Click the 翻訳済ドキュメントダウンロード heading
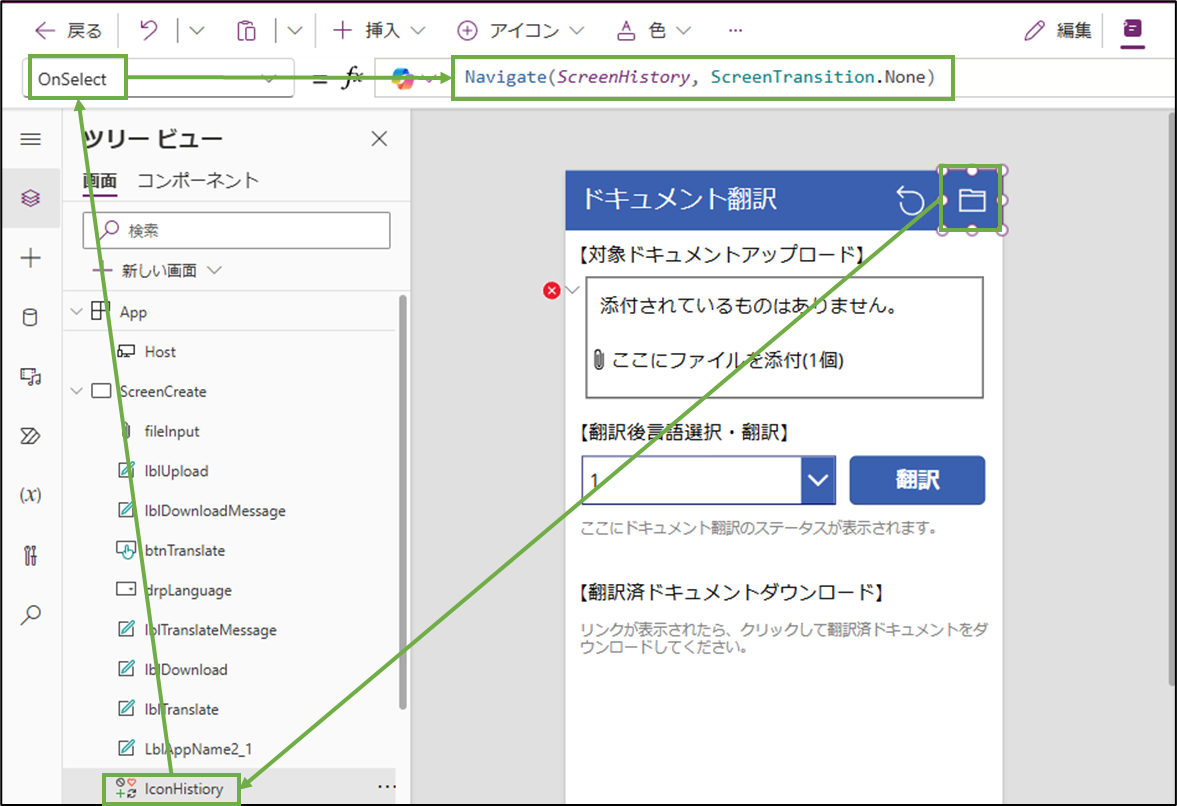This screenshot has height=806, width=1177. click(x=732, y=593)
